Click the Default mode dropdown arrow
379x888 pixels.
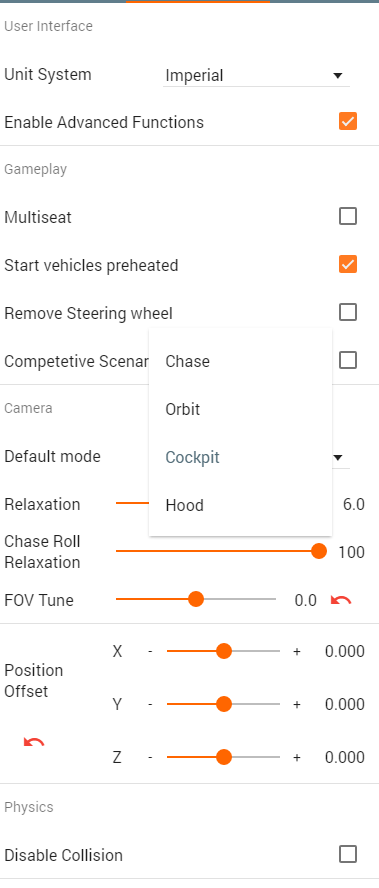[338, 457]
